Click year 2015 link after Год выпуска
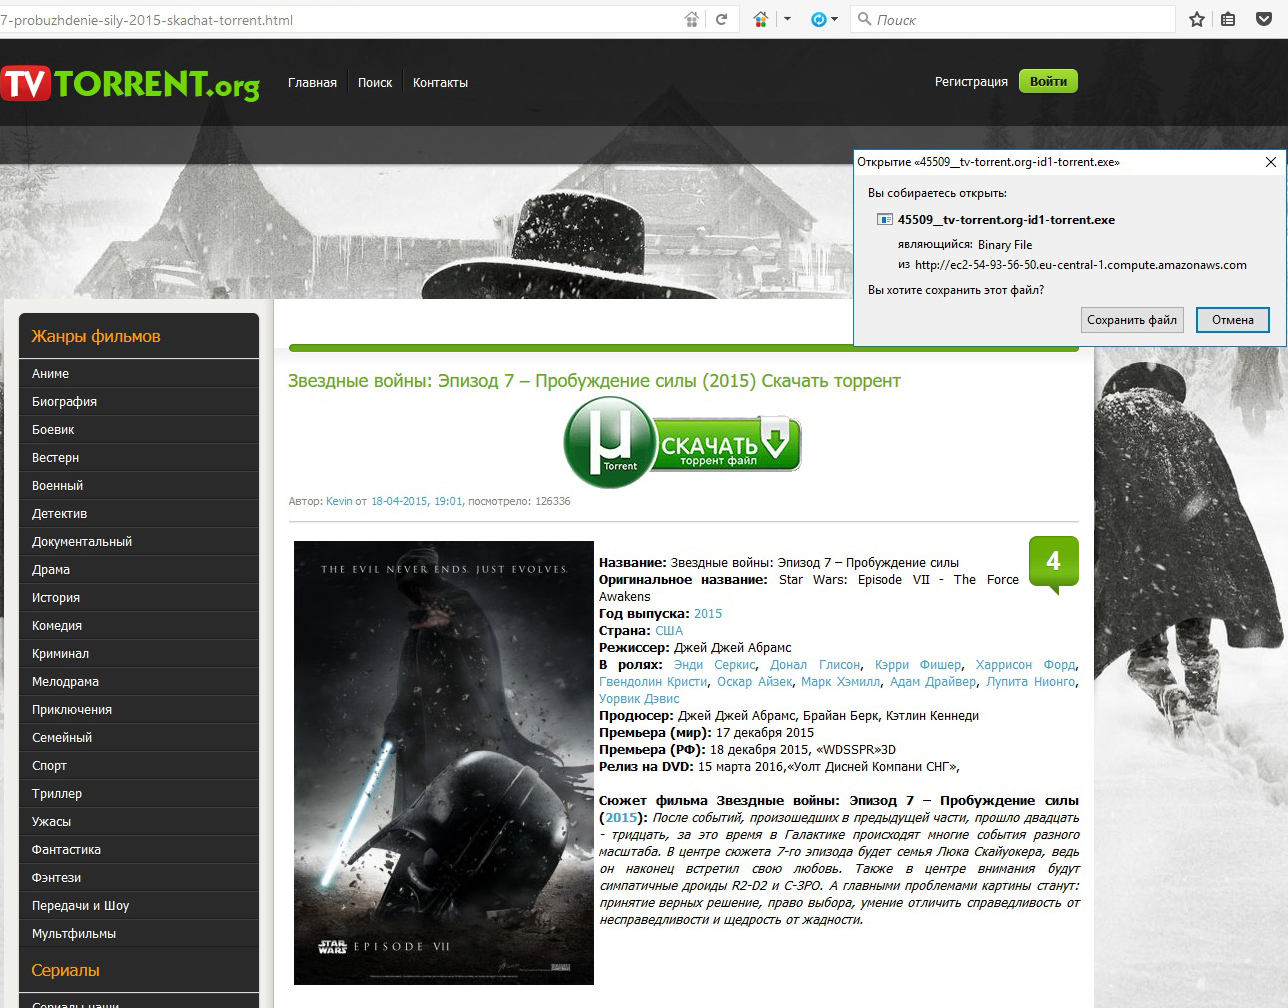1288x1008 pixels. 708,614
